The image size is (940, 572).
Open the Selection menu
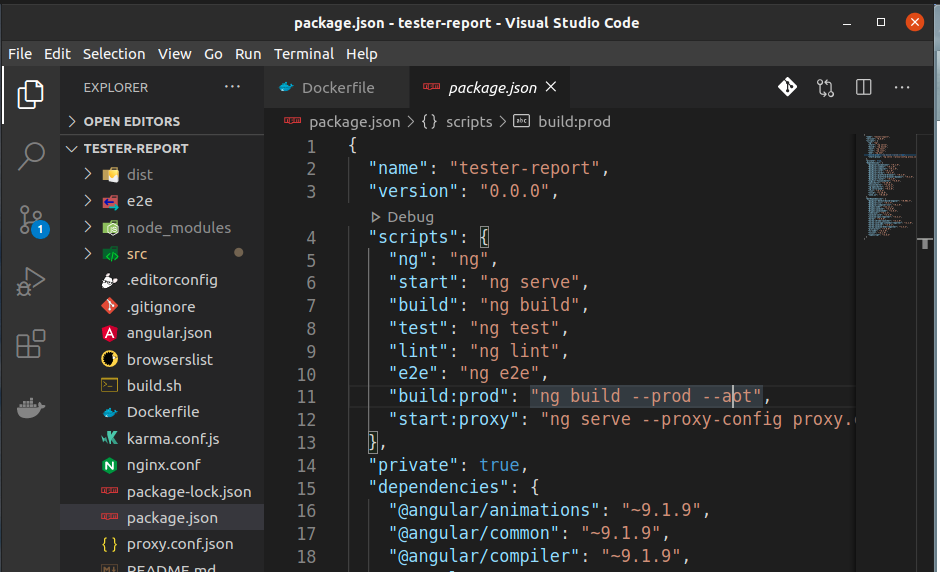114,54
